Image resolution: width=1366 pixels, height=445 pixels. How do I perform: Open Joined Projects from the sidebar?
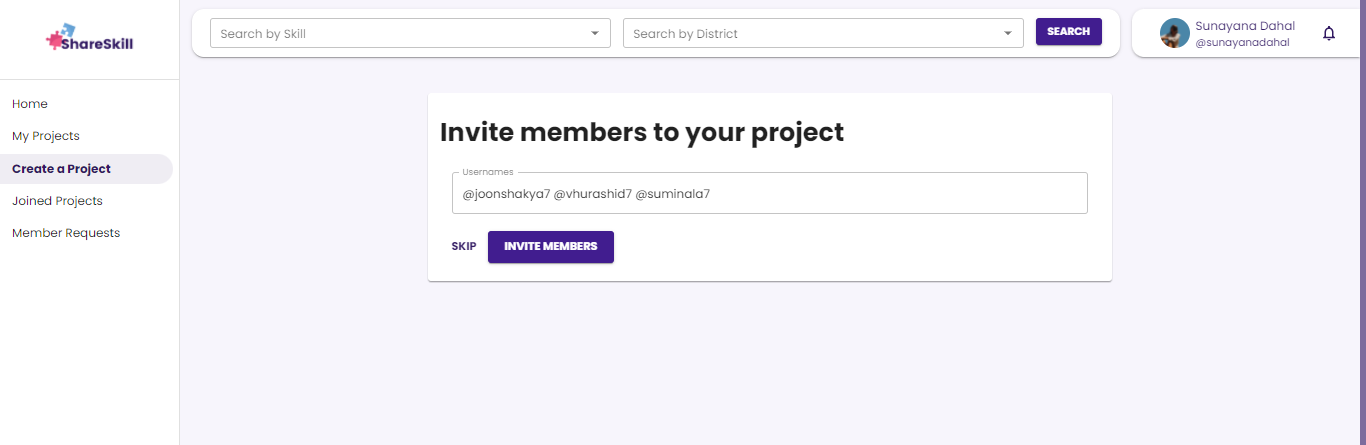tap(57, 201)
